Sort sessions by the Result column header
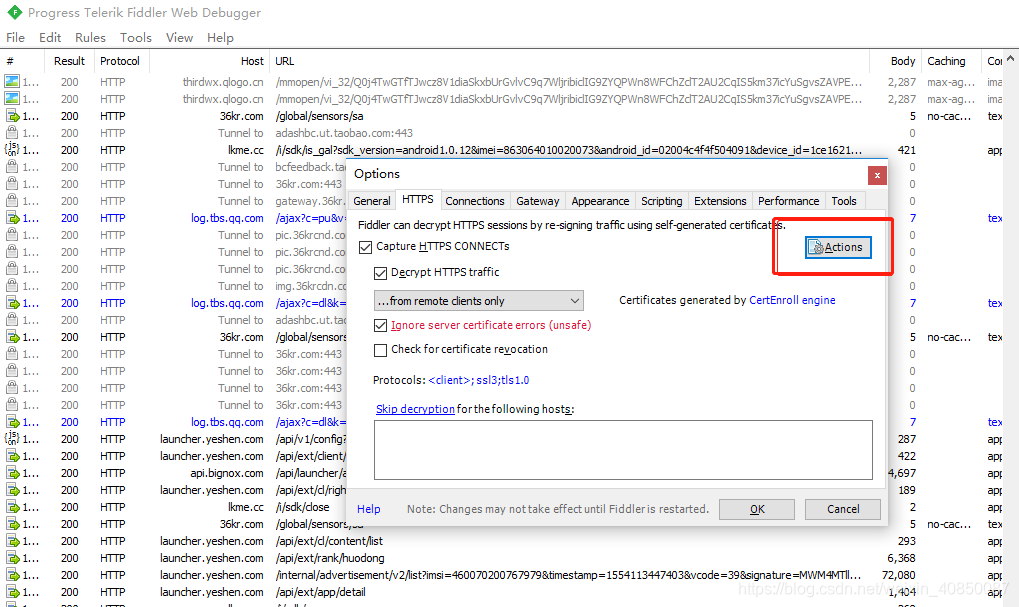This screenshot has width=1019, height=607. 69,61
